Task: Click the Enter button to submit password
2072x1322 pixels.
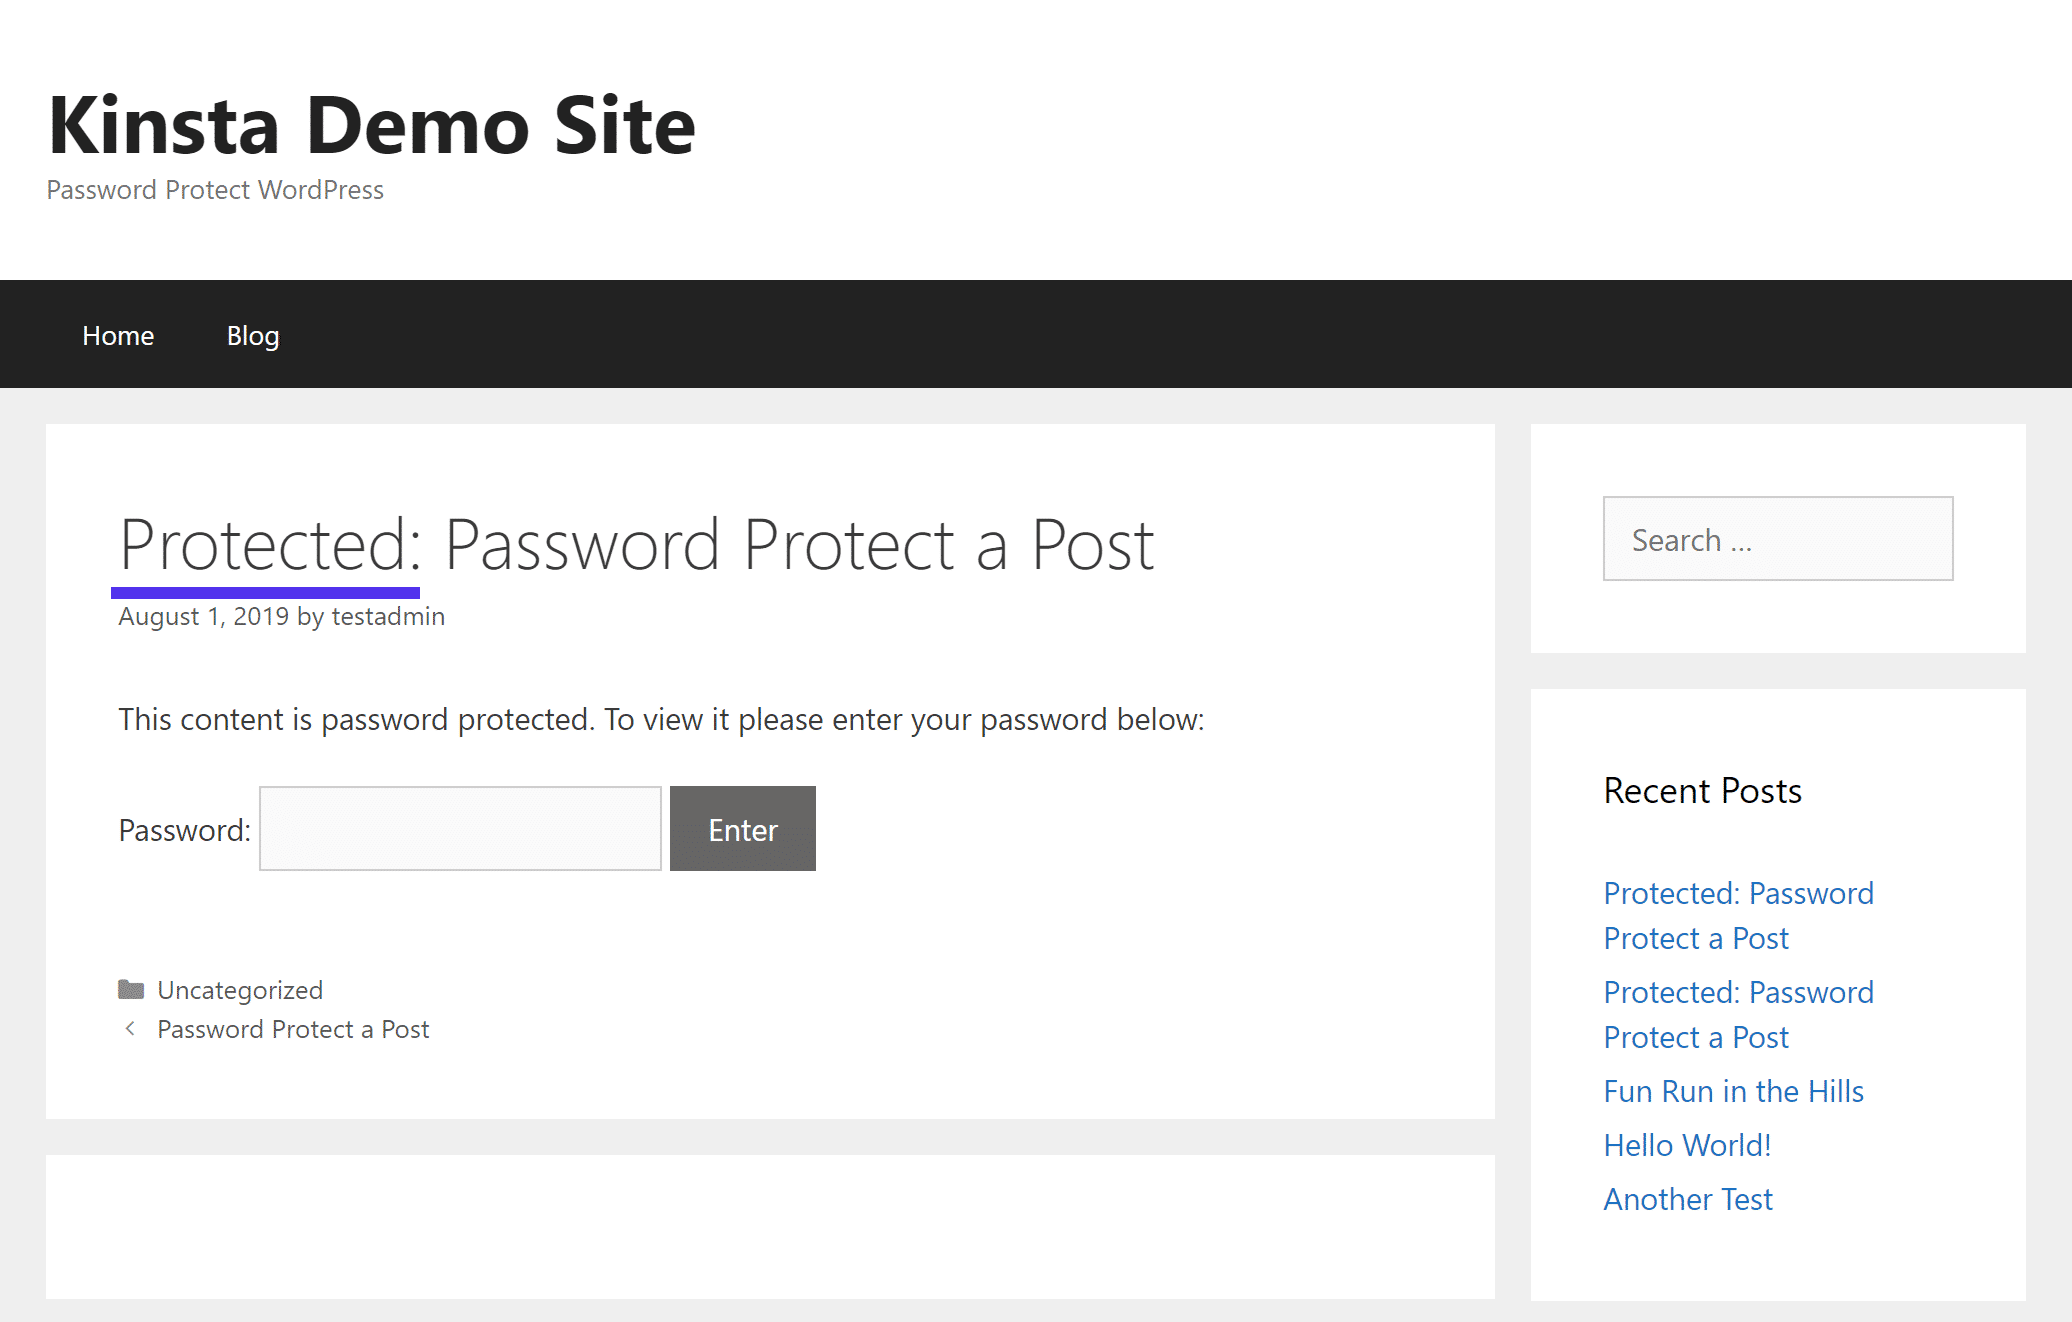Action: (742, 828)
